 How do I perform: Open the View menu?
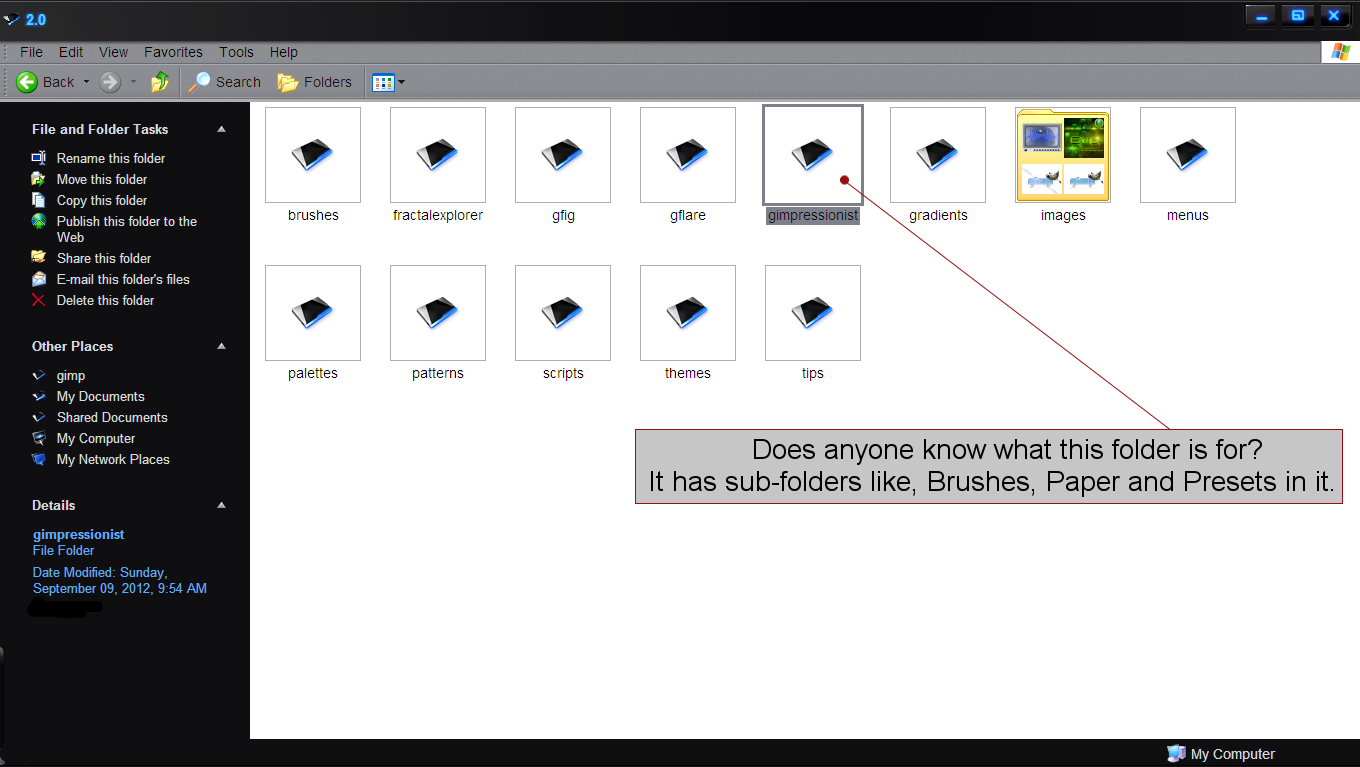pyautogui.click(x=113, y=52)
